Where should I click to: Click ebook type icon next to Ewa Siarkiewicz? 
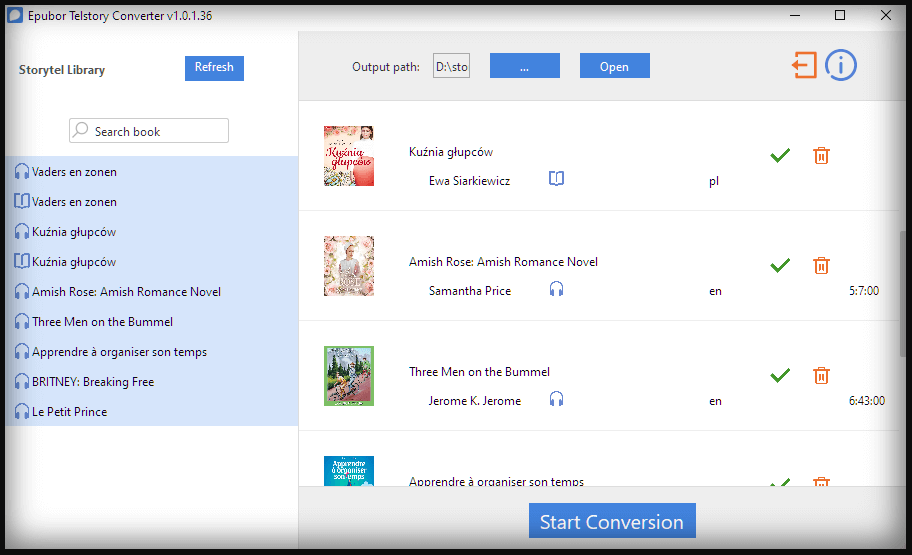tap(557, 179)
